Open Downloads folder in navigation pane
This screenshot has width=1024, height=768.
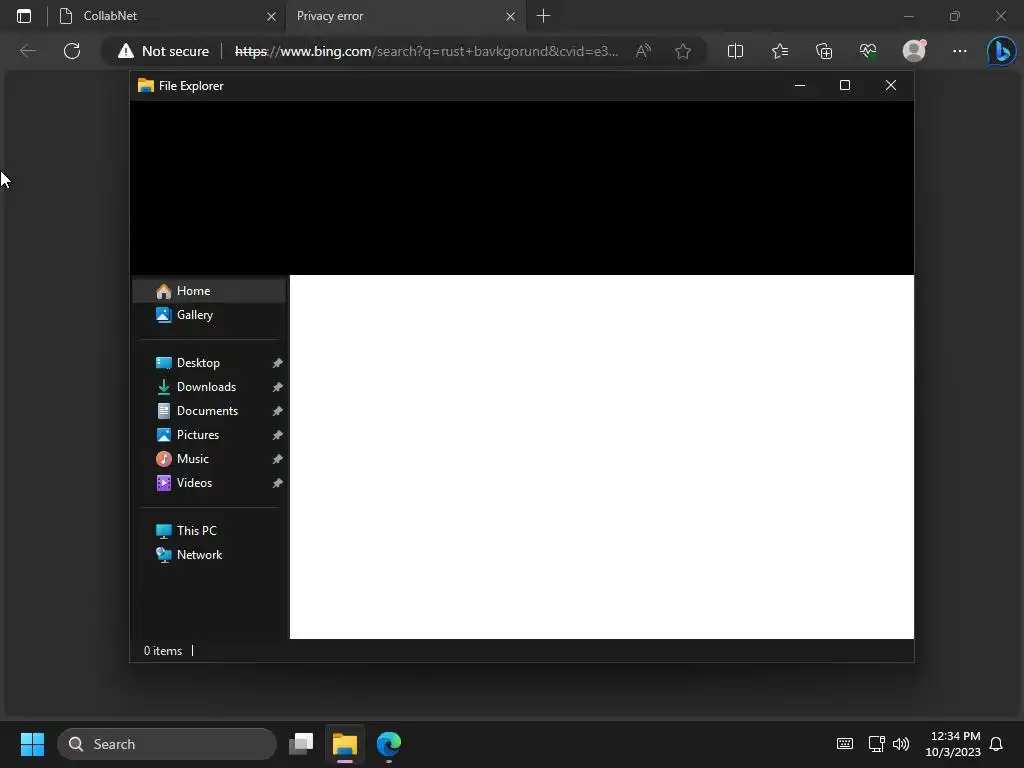click(209, 387)
